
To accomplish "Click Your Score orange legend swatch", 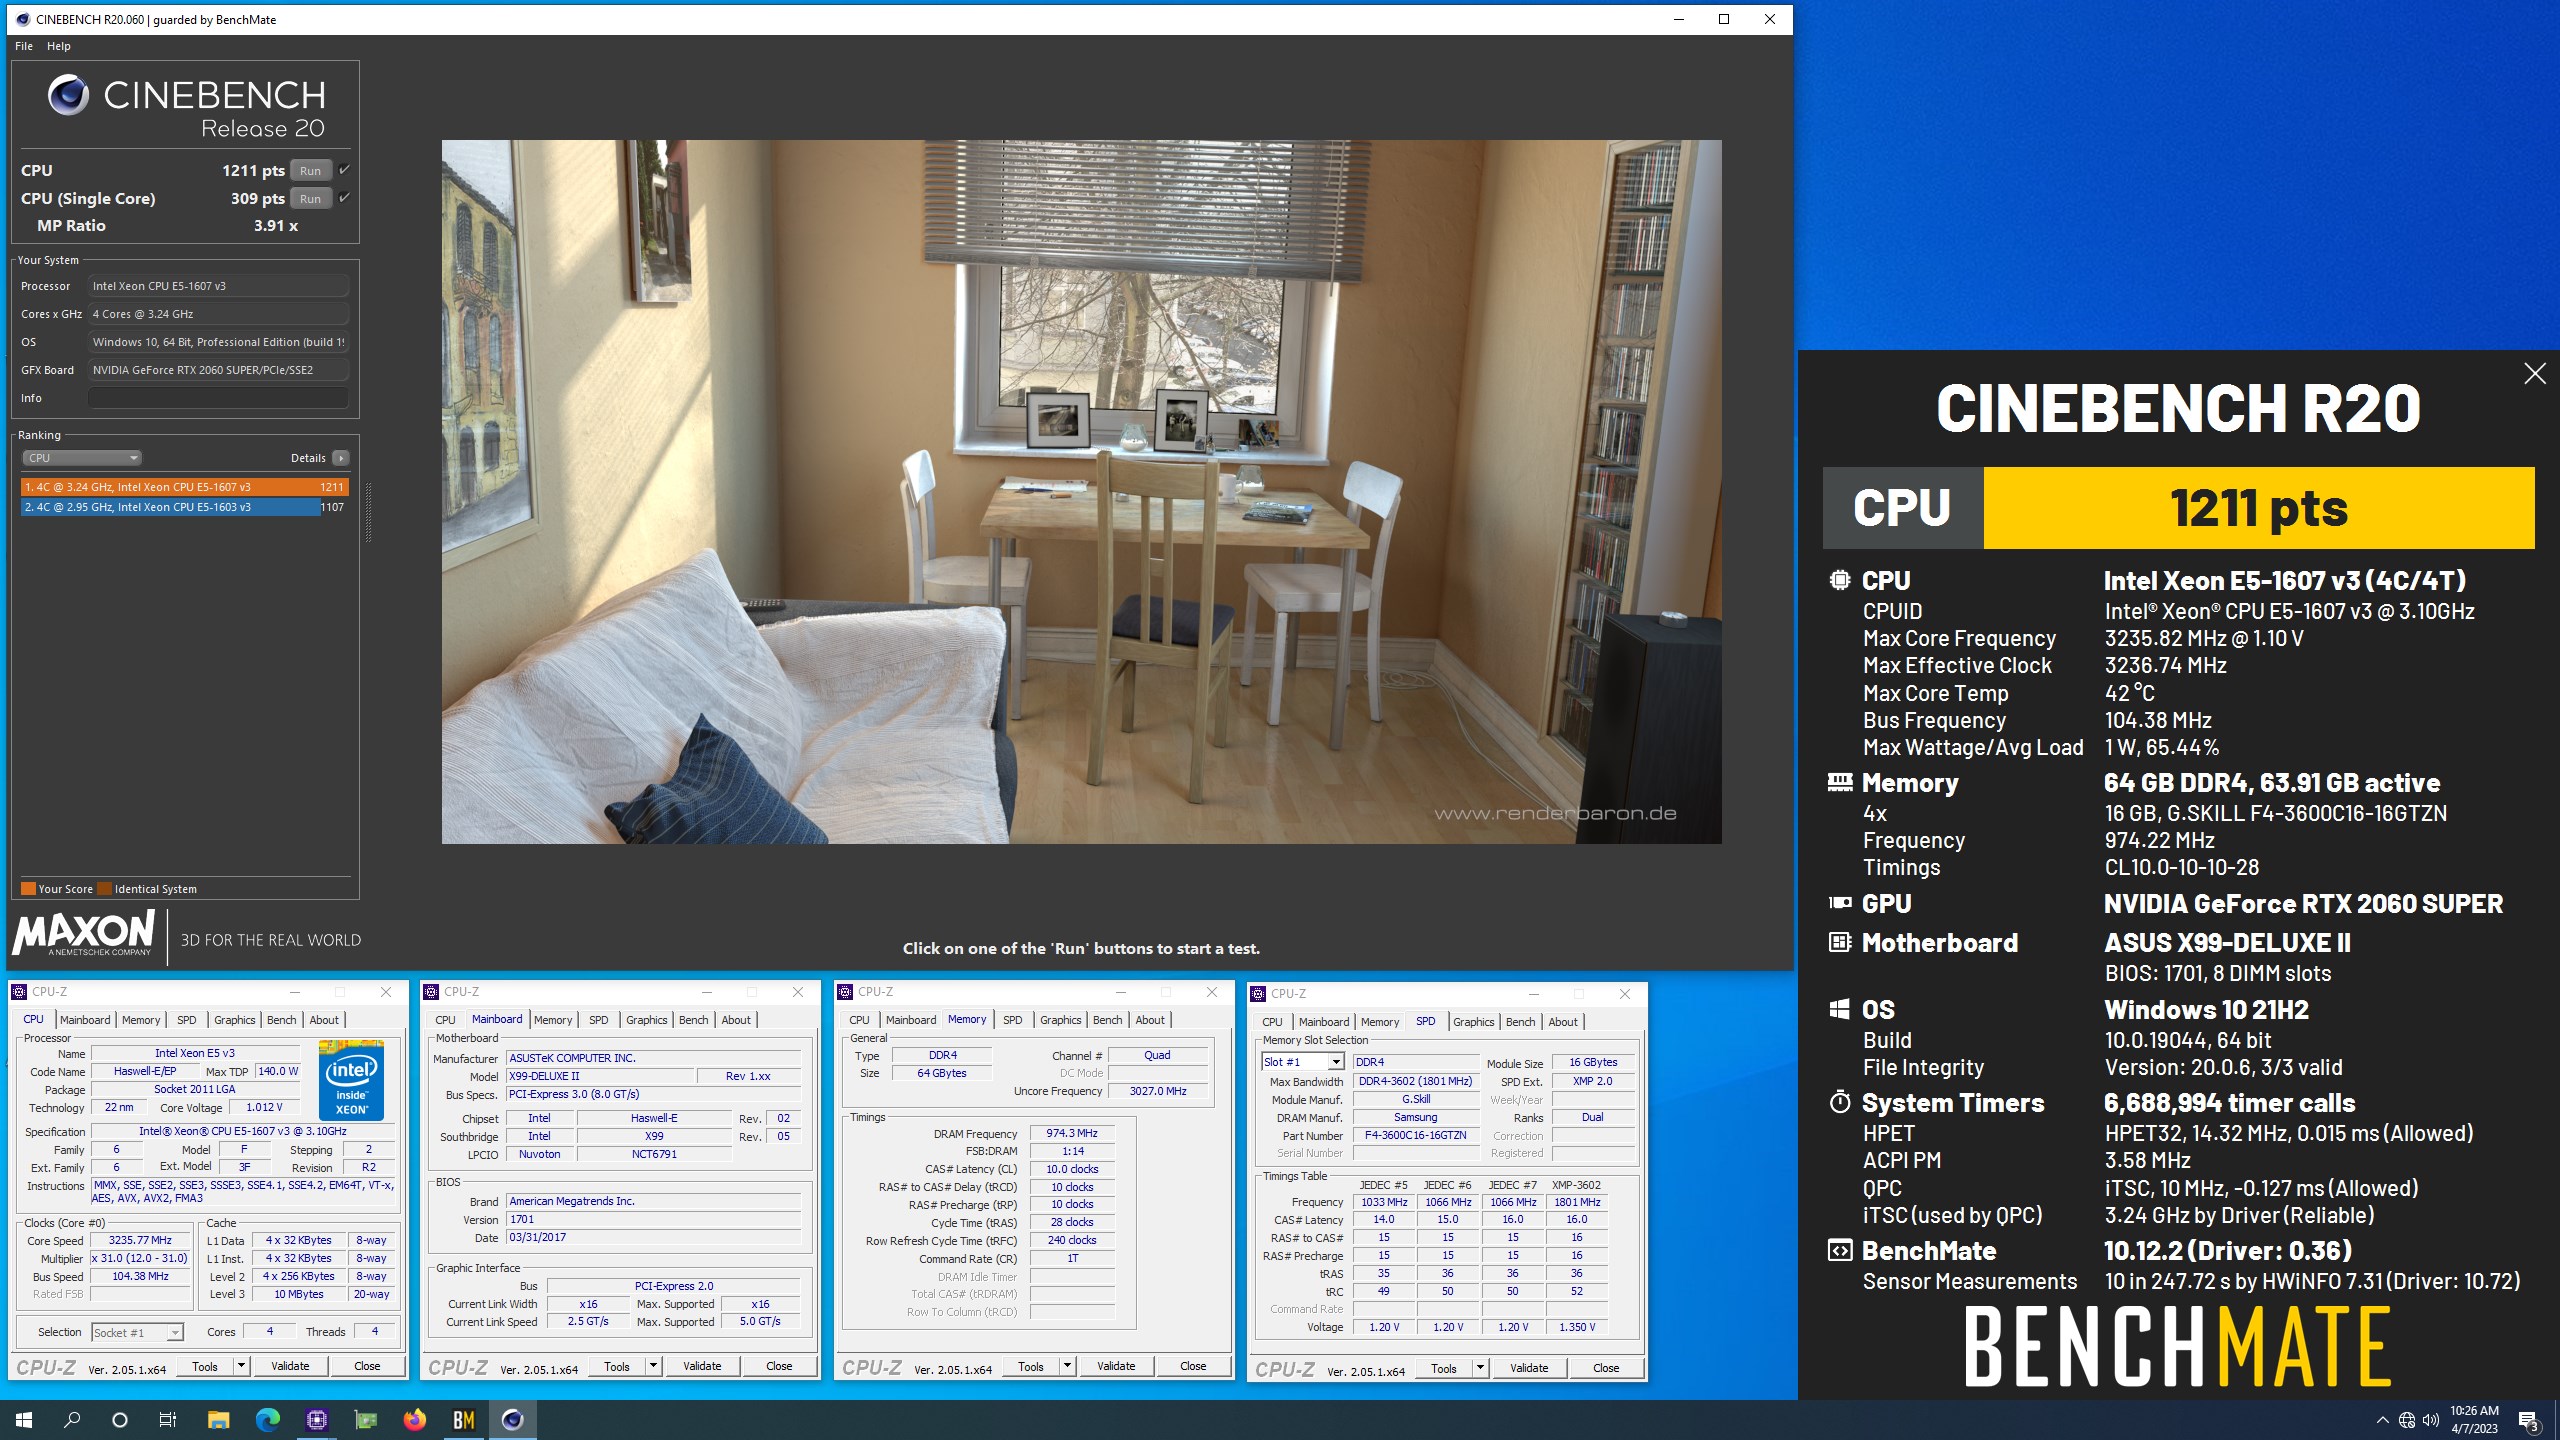I will pos(29,889).
